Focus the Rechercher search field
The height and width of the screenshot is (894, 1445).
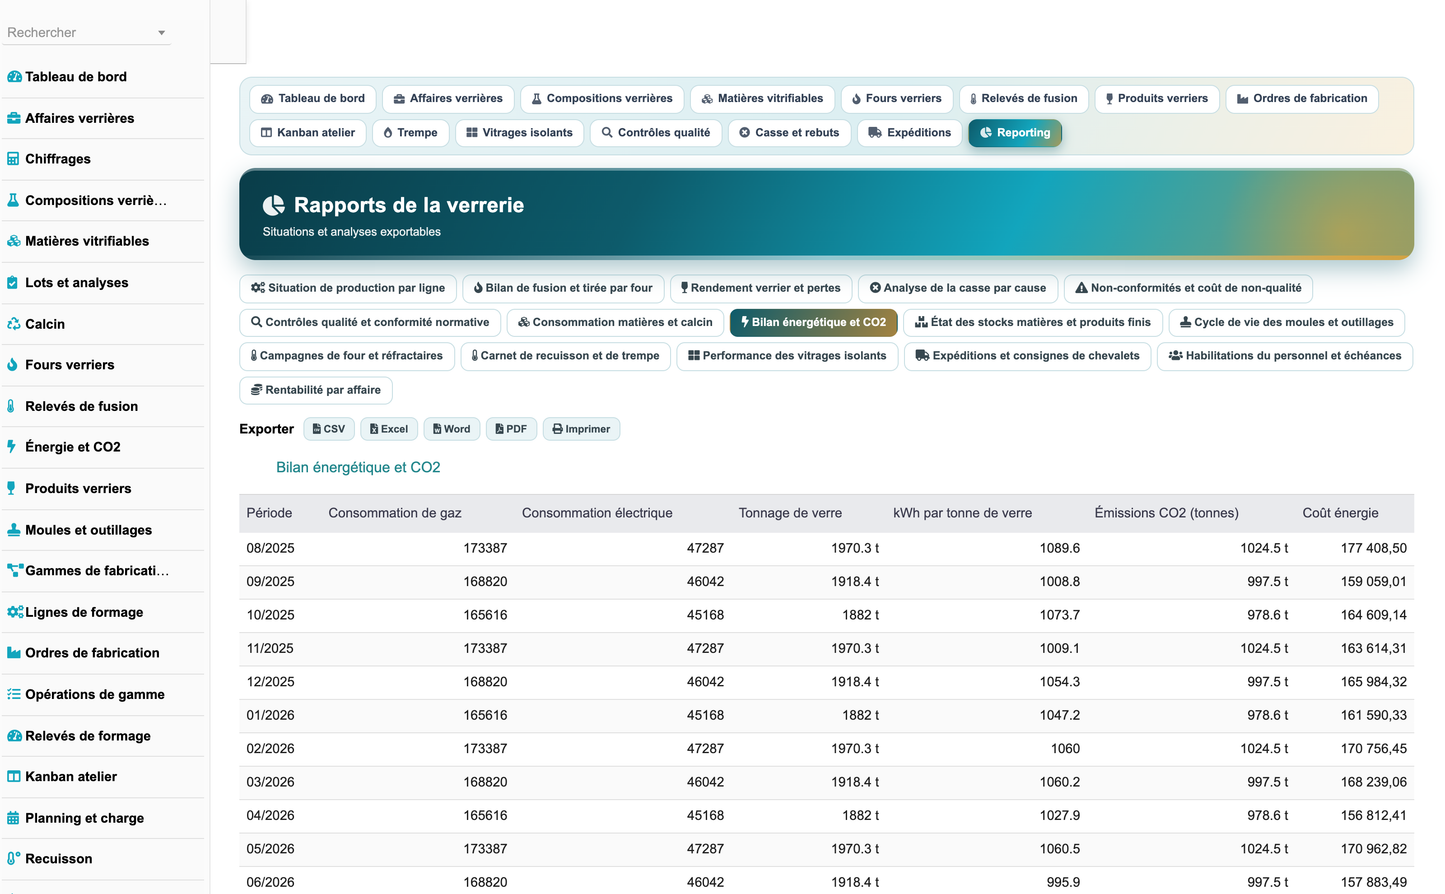click(x=86, y=33)
